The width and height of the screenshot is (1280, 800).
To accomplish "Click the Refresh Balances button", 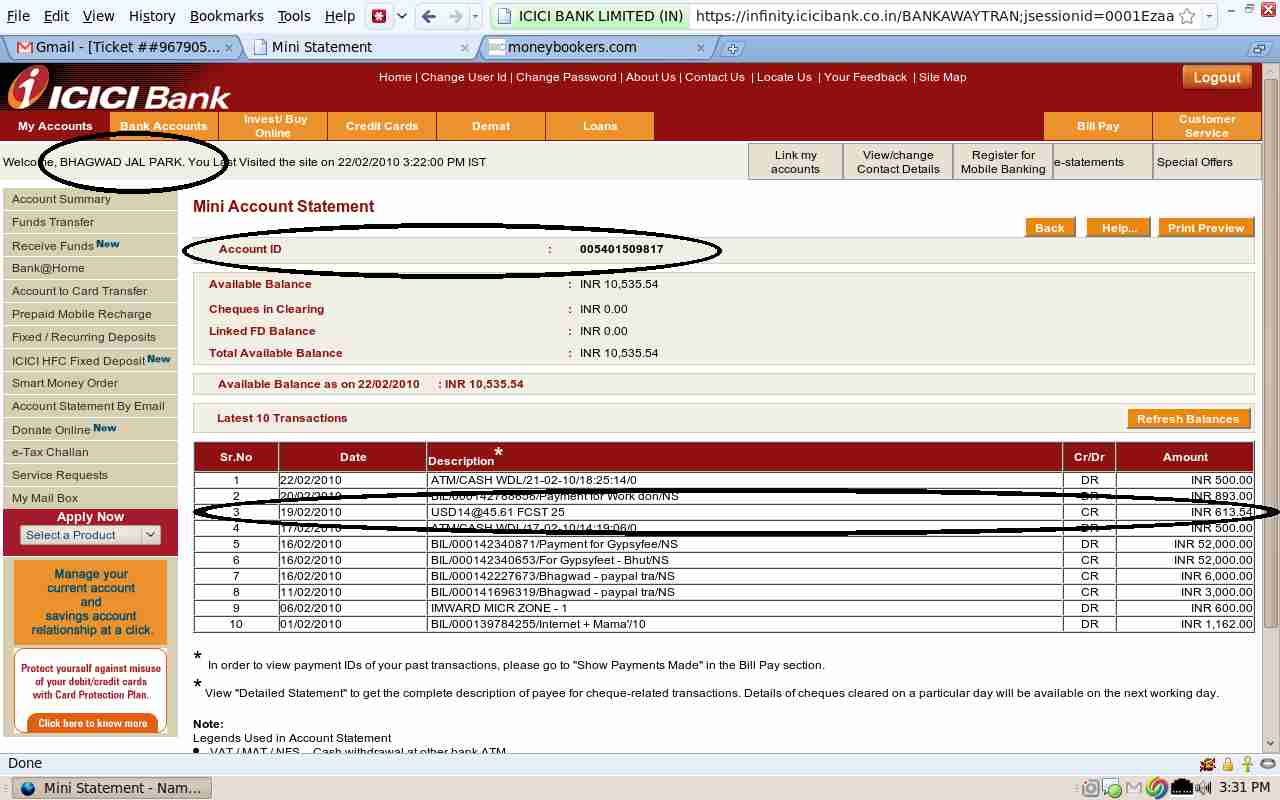I will [x=1188, y=419].
